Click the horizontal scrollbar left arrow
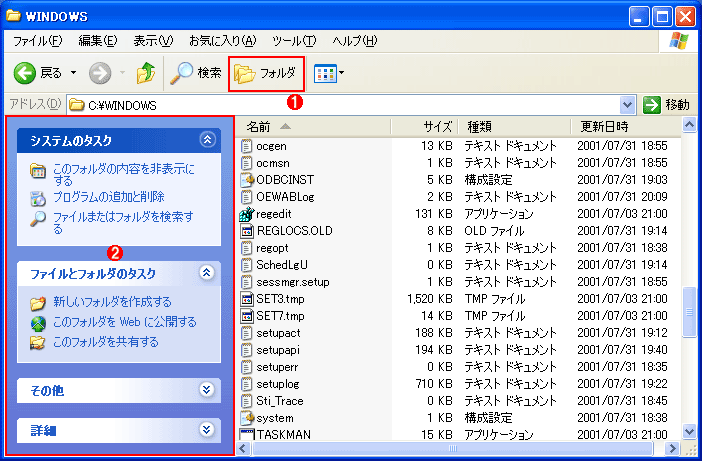The height and width of the screenshot is (461, 702). [x=243, y=448]
